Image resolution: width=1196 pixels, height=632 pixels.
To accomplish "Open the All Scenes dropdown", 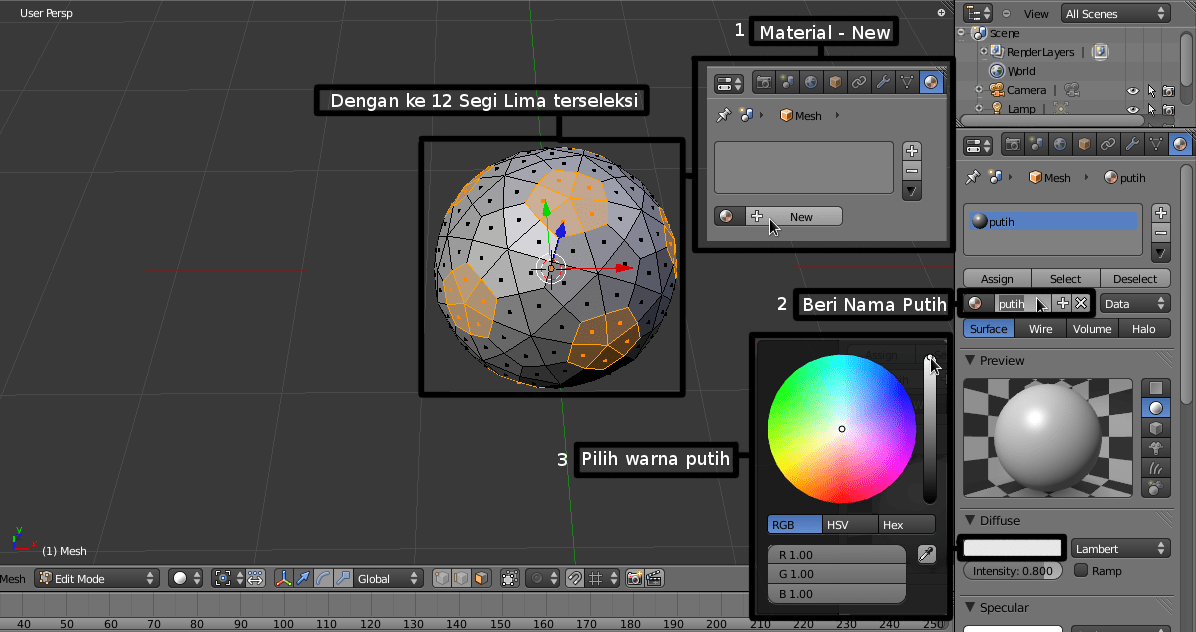I will click(x=1114, y=14).
